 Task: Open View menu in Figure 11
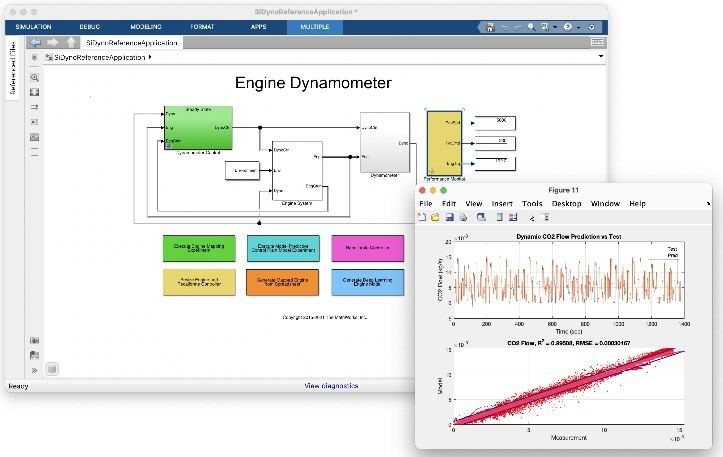point(474,203)
